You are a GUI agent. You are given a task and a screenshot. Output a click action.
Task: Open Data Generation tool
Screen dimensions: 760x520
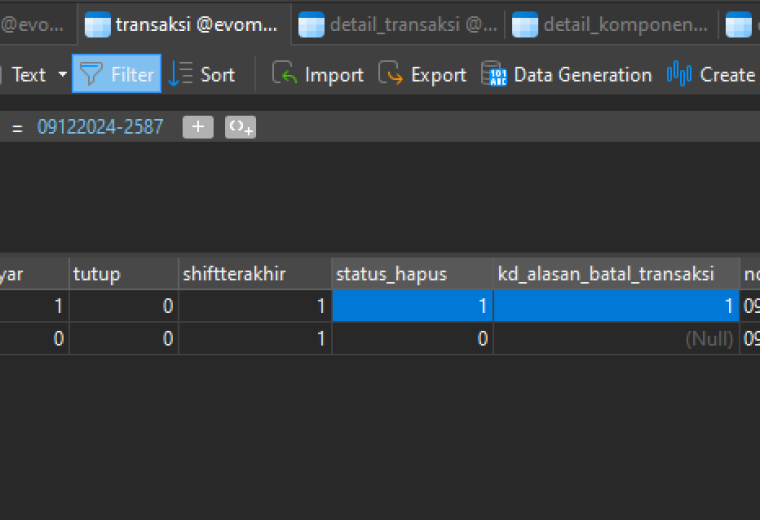pos(566,74)
